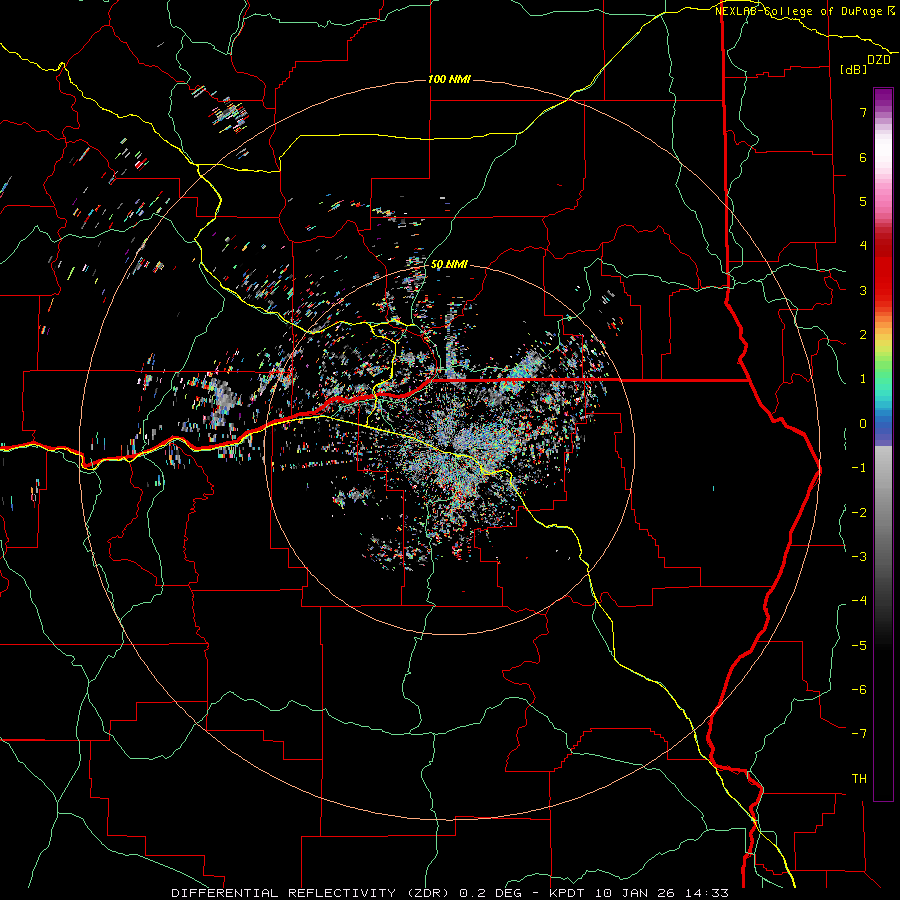Image resolution: width=900 pixels, height=900 pixels.
Task: Click the "100 NMI" range ring label
Action: tap(449, 79)
